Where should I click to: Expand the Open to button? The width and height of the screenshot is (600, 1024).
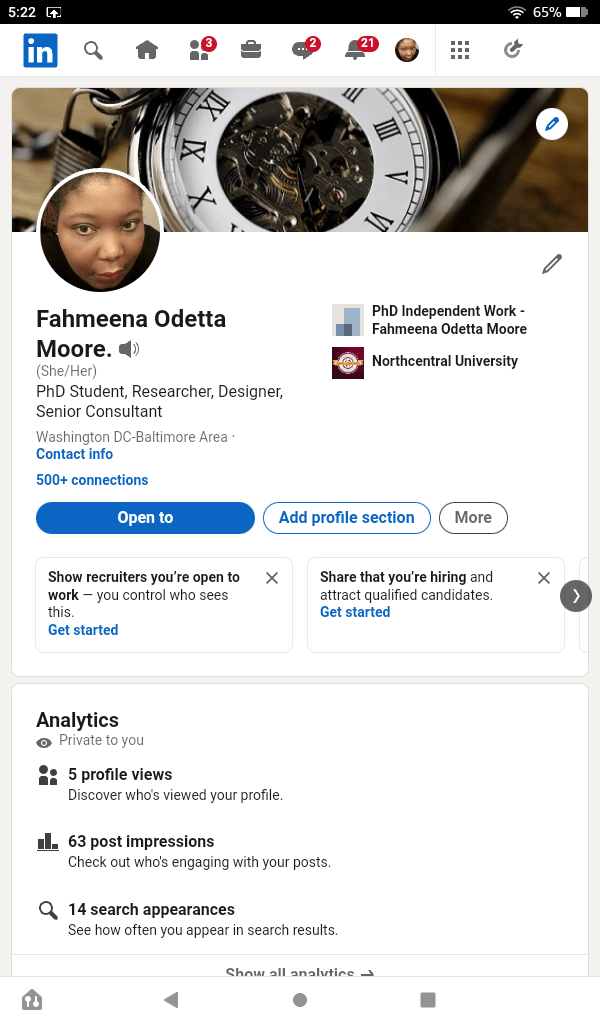pyautogui.click(x=145, y=518)
